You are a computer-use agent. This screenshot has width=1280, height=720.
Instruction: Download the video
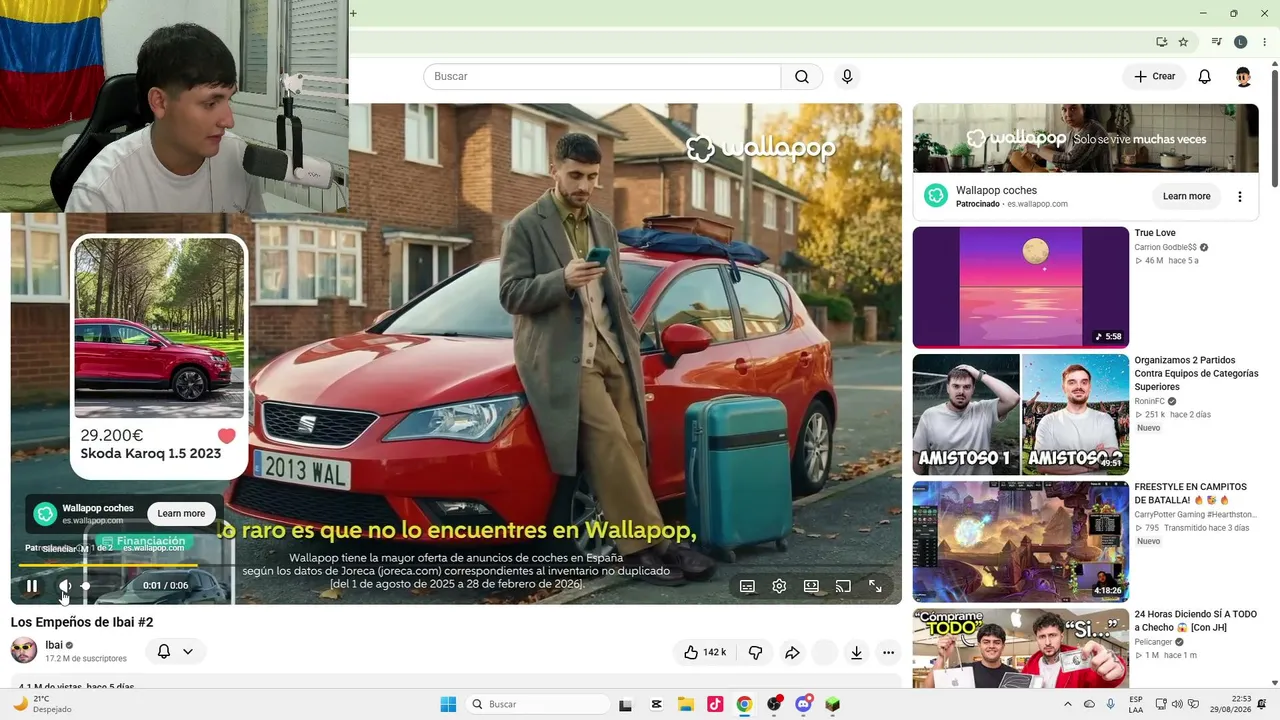(856, 652)
